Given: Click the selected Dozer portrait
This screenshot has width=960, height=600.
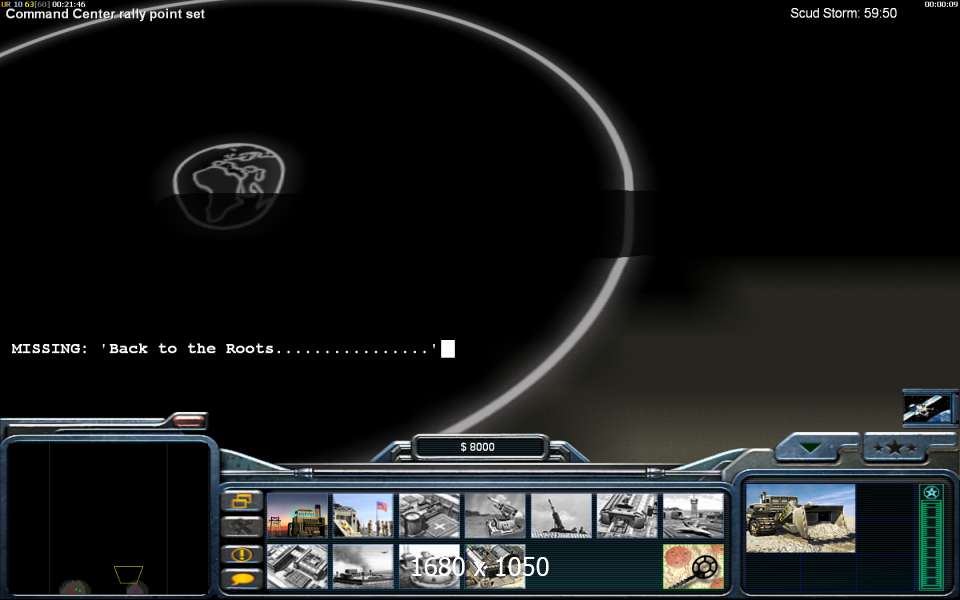Looking at the screenshot, I should [x=800, y=519].
